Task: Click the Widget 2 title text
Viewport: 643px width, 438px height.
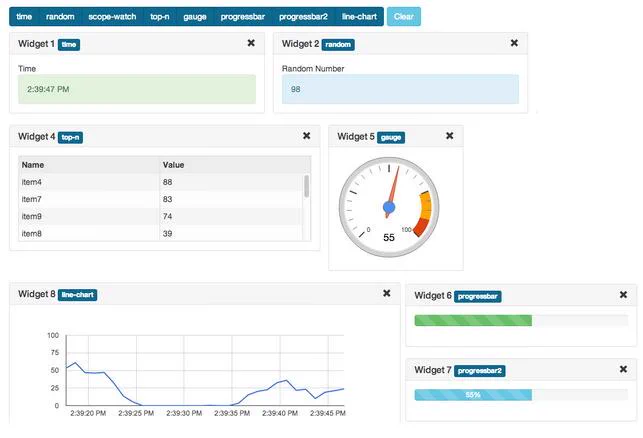Action: tap(300, 44)
